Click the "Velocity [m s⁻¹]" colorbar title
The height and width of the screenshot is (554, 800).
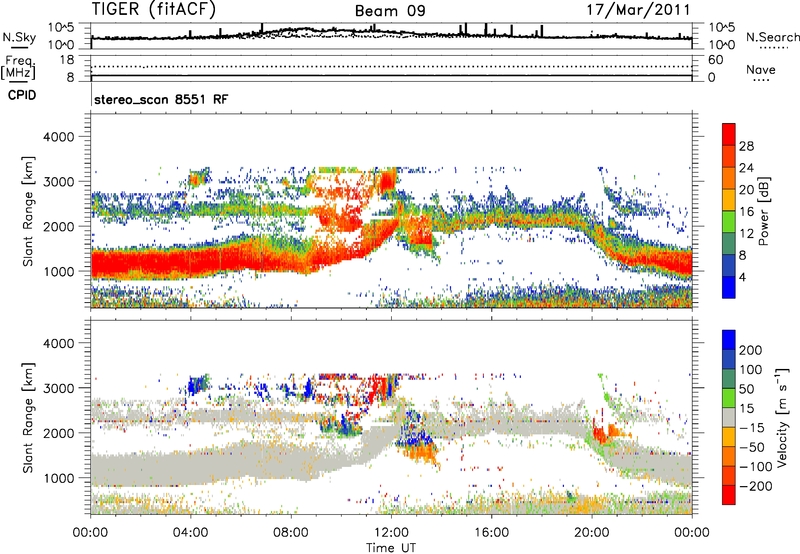coord(782,417)
